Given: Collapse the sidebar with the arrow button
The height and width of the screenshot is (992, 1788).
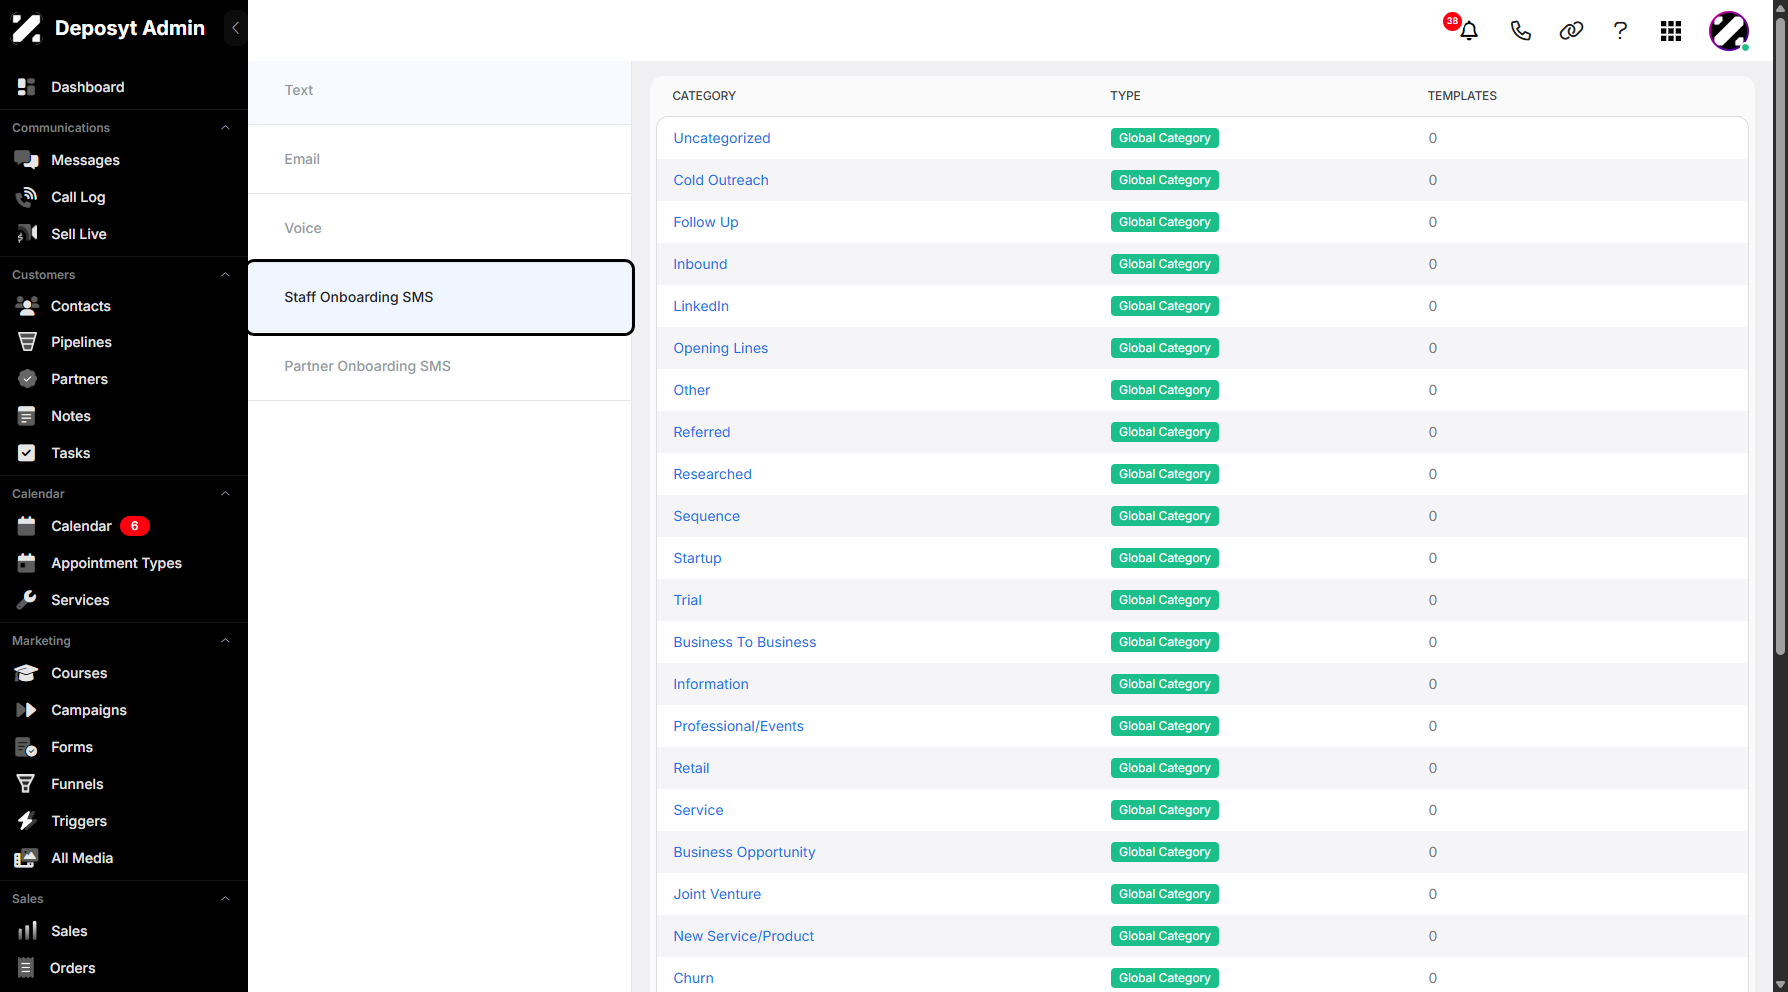Looking at the screenshot, I should (x=235, y=28).
